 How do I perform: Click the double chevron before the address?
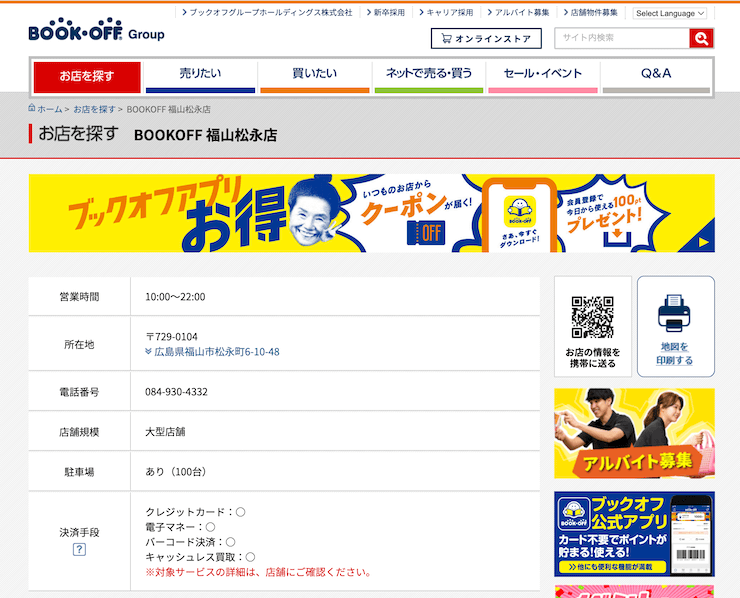pos(148,352)
